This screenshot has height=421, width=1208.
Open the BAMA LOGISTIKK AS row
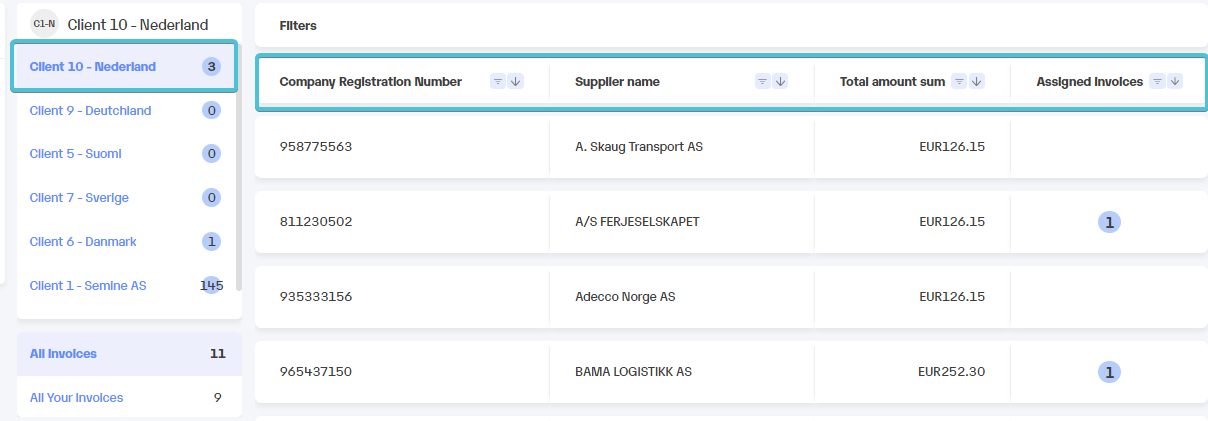pos(731,372)
